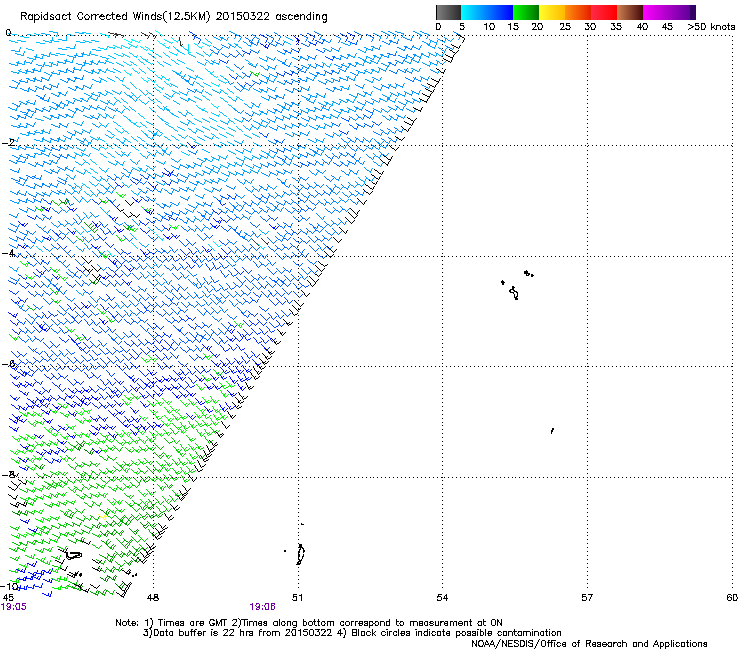Click latitude label '-6' on left axis

[x=8, y=364]
